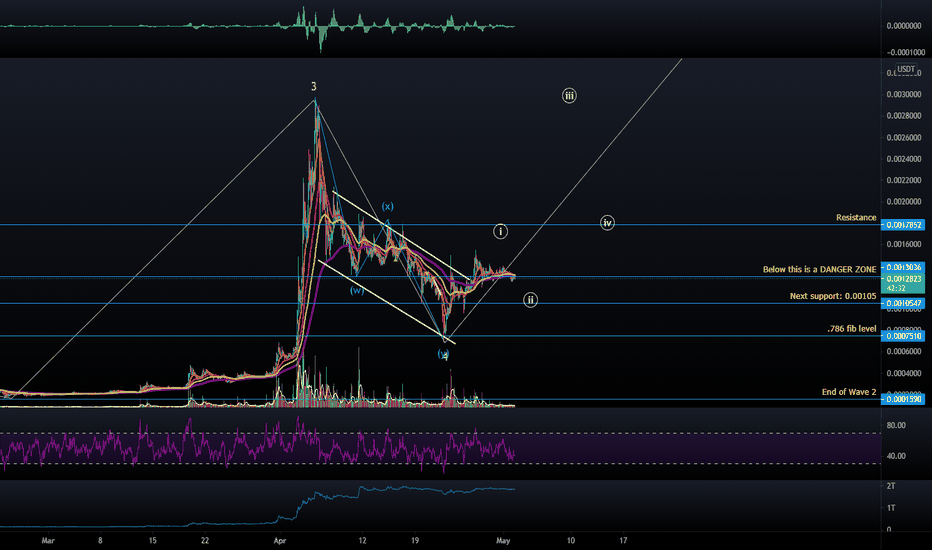Click the "Apr" date on the time axis

coord(280,540)
